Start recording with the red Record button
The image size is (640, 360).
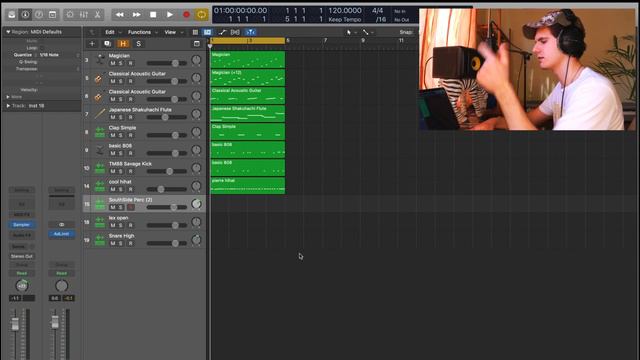point(186,15)
